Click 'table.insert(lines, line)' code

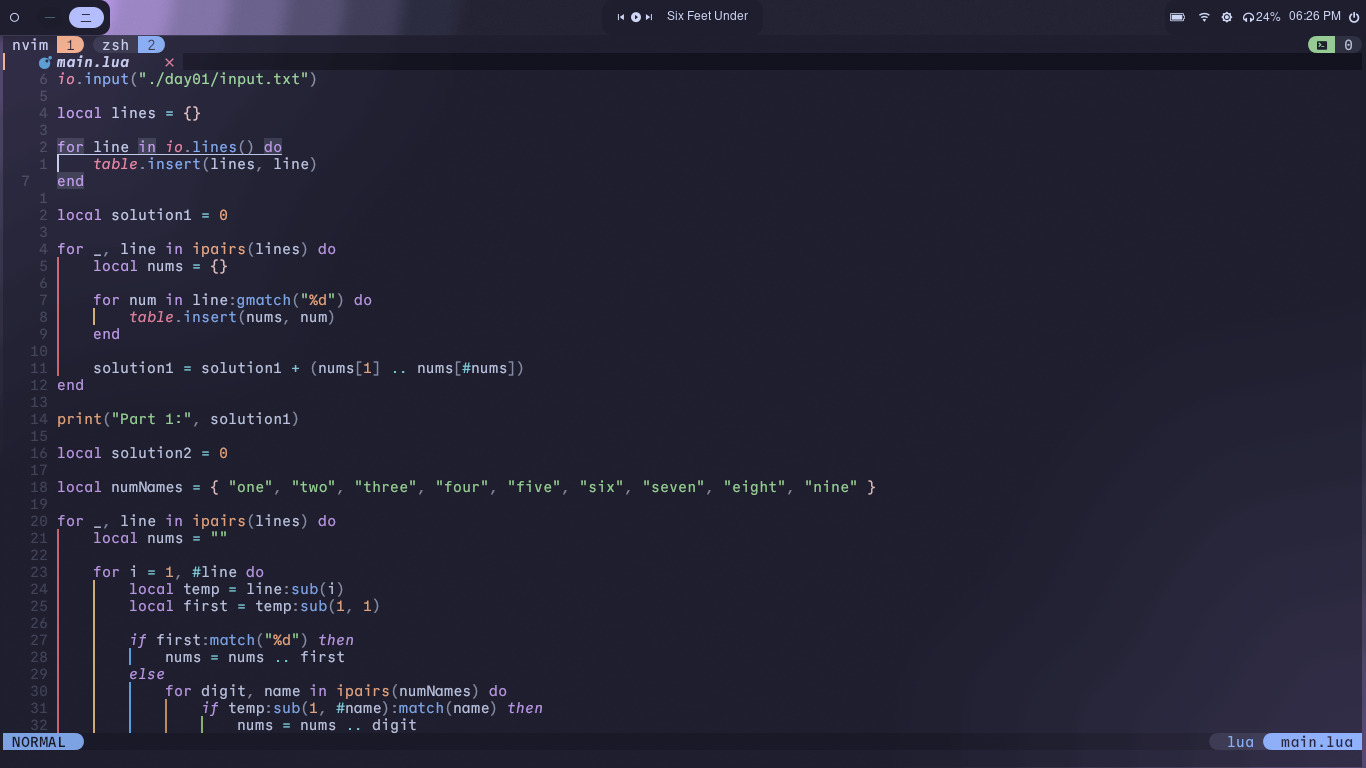[x=205, y=164]
